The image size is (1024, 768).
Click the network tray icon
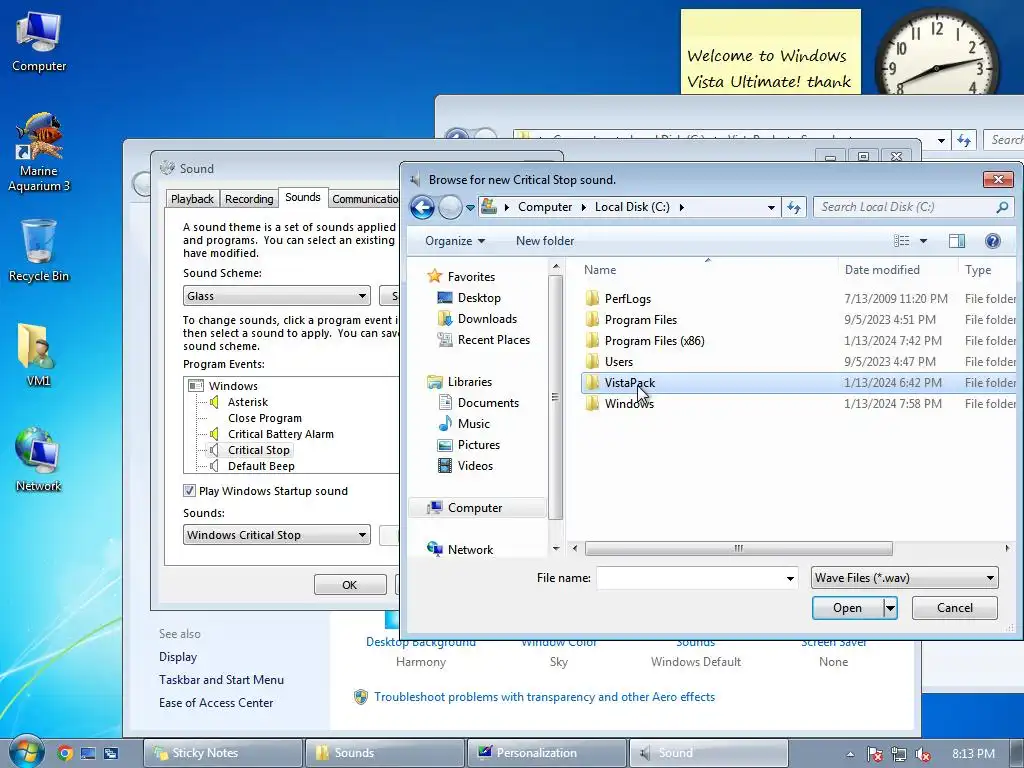click(x=899, y=754)
